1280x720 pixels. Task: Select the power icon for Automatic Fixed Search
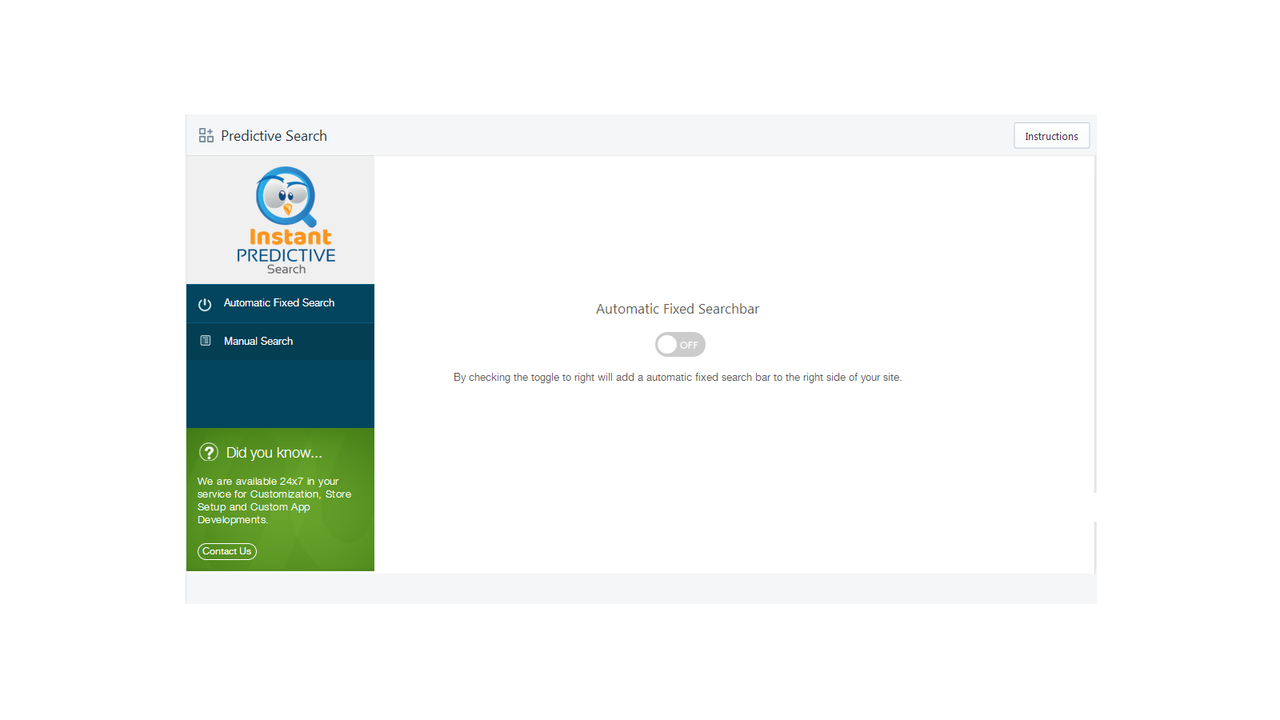point(204,303)
